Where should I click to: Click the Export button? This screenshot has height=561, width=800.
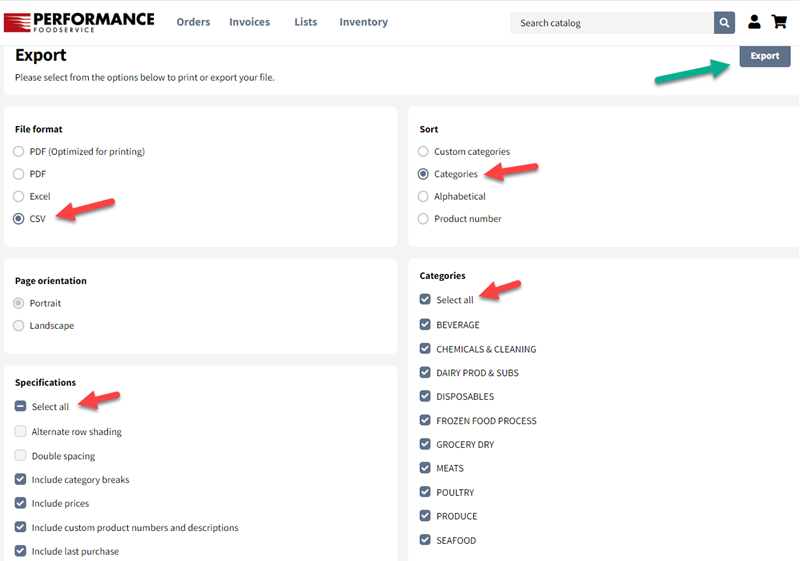coord(765,56)
